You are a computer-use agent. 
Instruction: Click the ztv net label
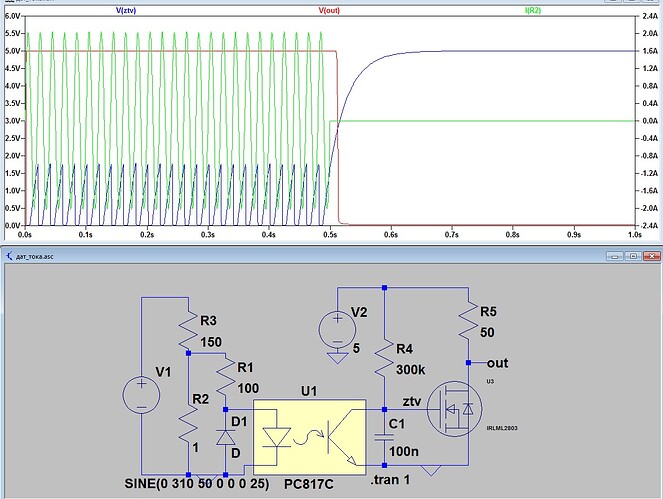point(411,401)
